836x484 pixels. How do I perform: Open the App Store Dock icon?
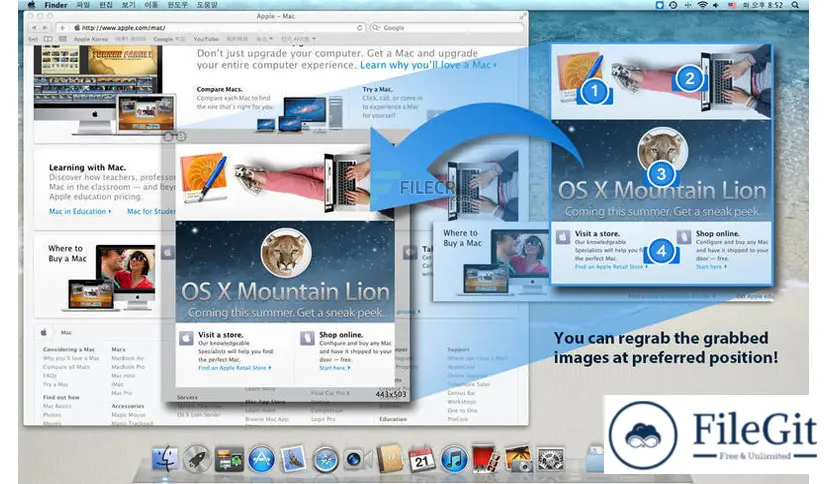[x=261, y=459]
